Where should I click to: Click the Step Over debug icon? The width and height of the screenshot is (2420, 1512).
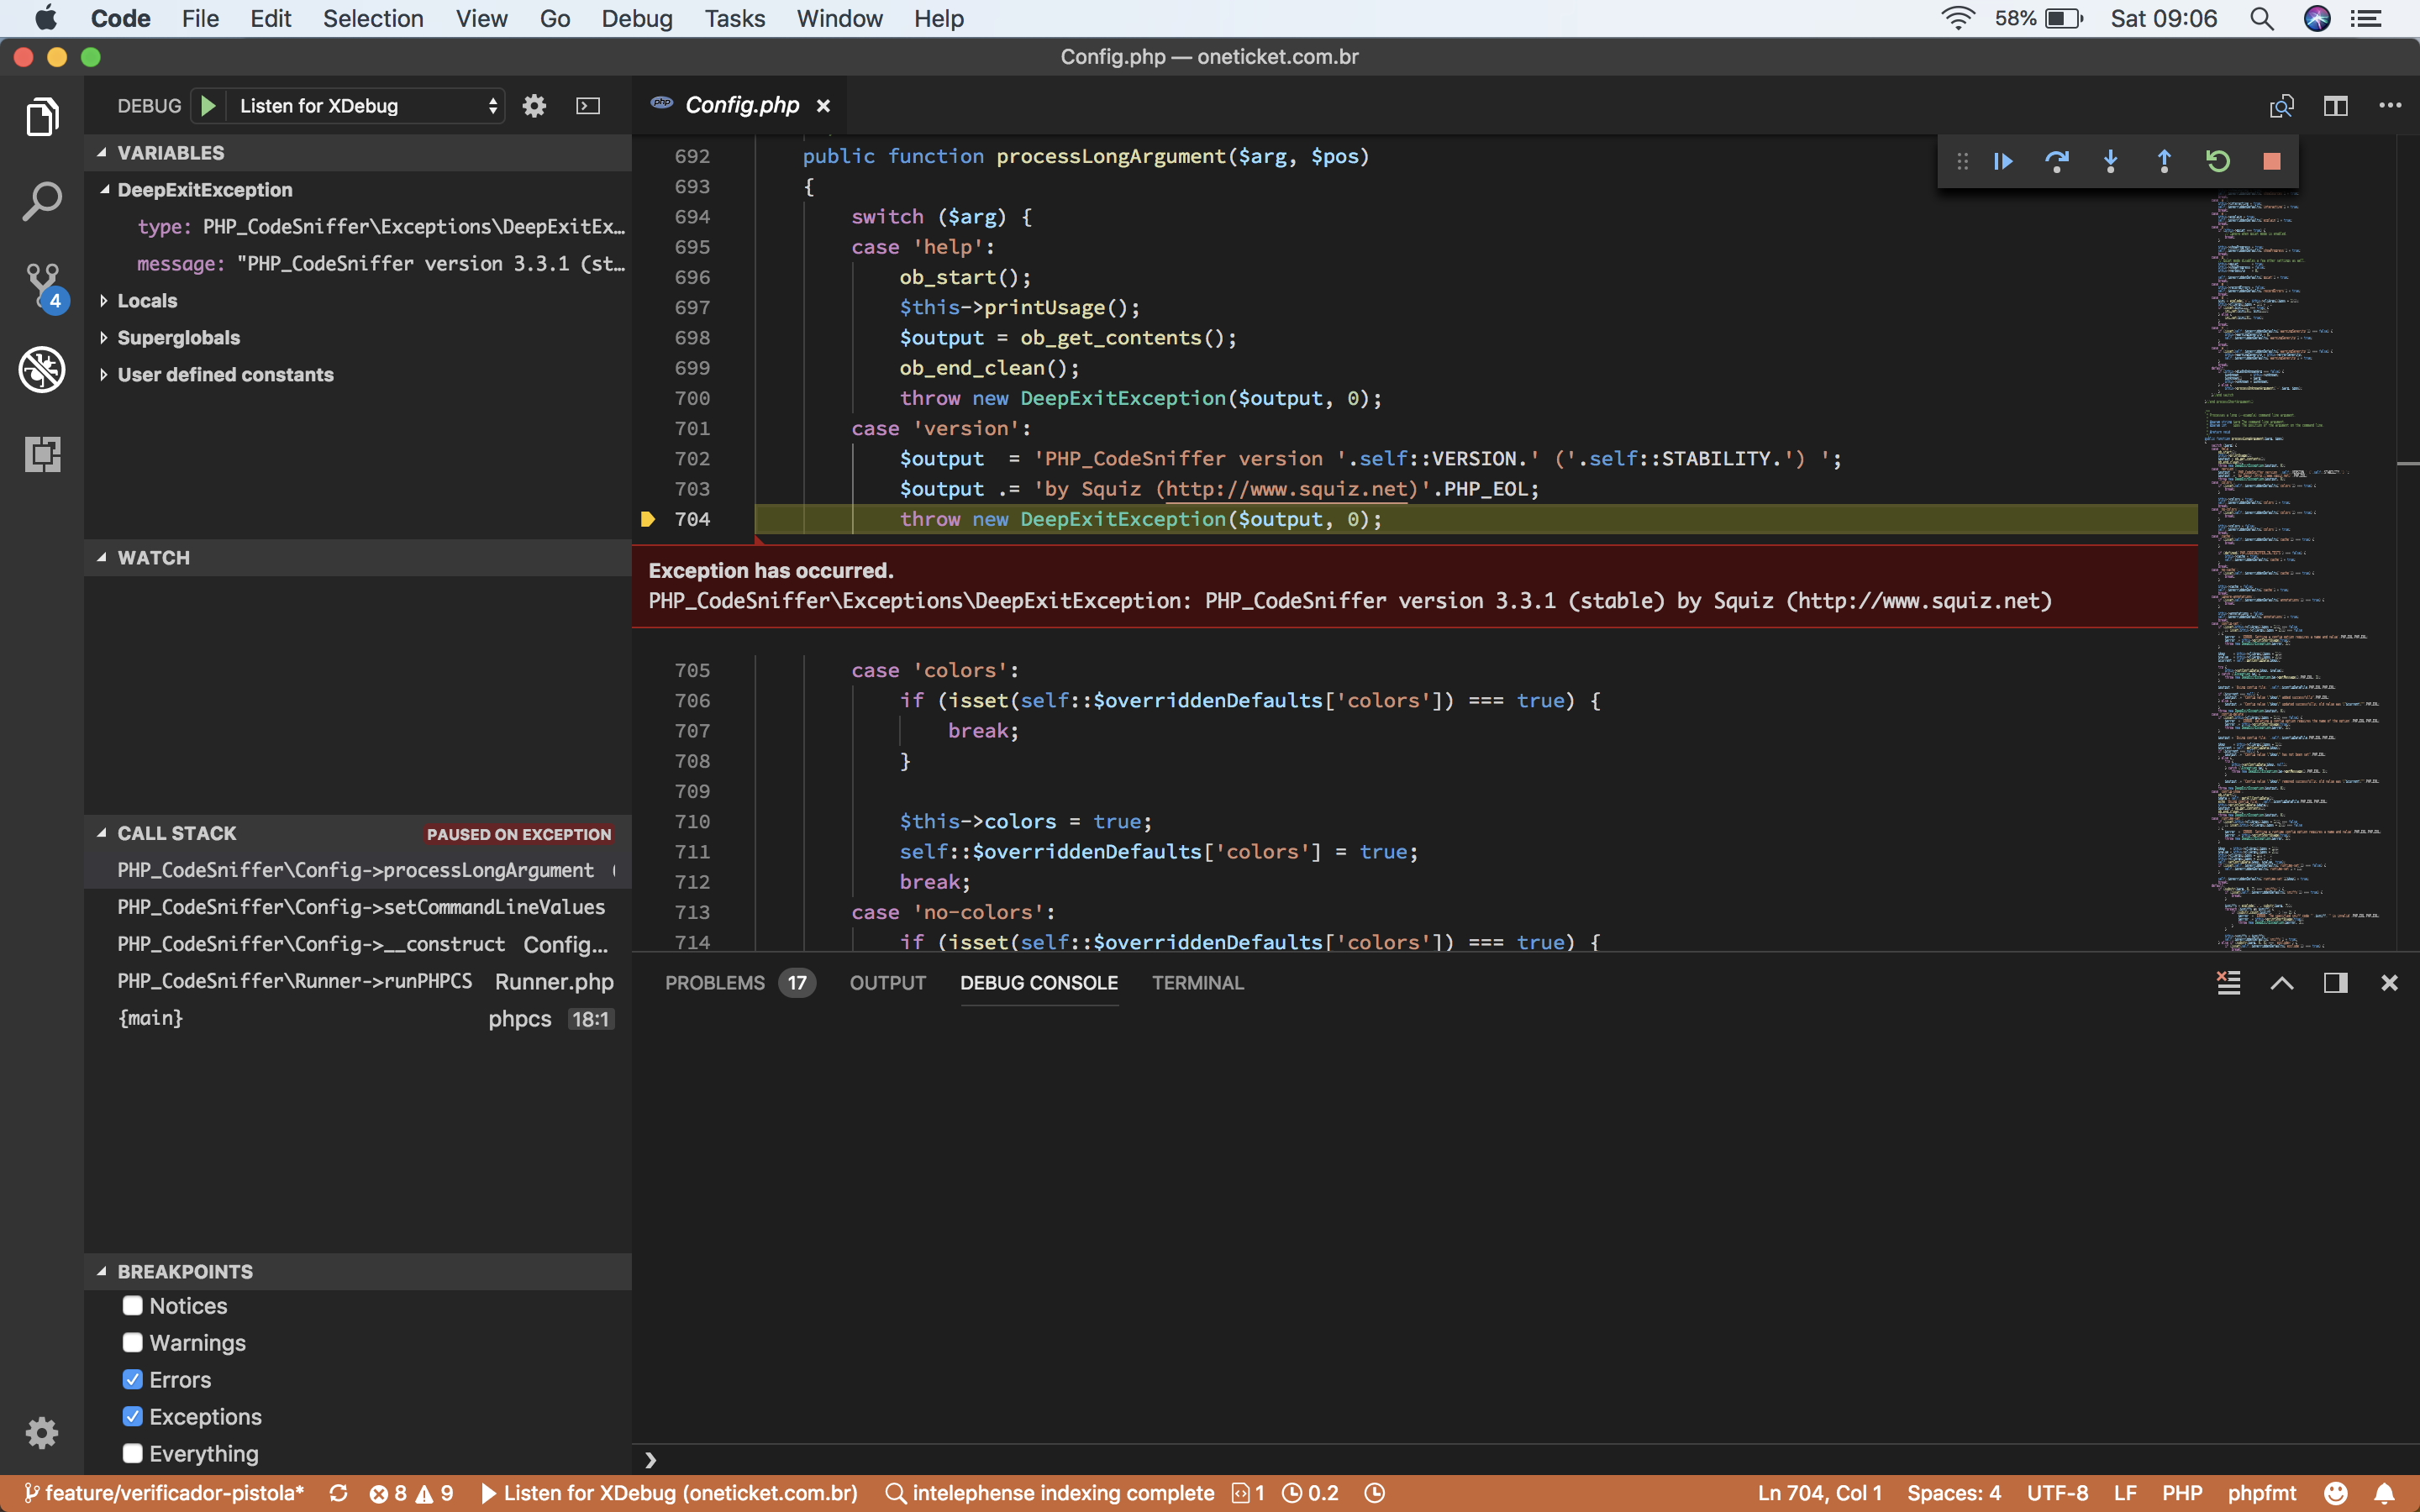[2056, 161]
